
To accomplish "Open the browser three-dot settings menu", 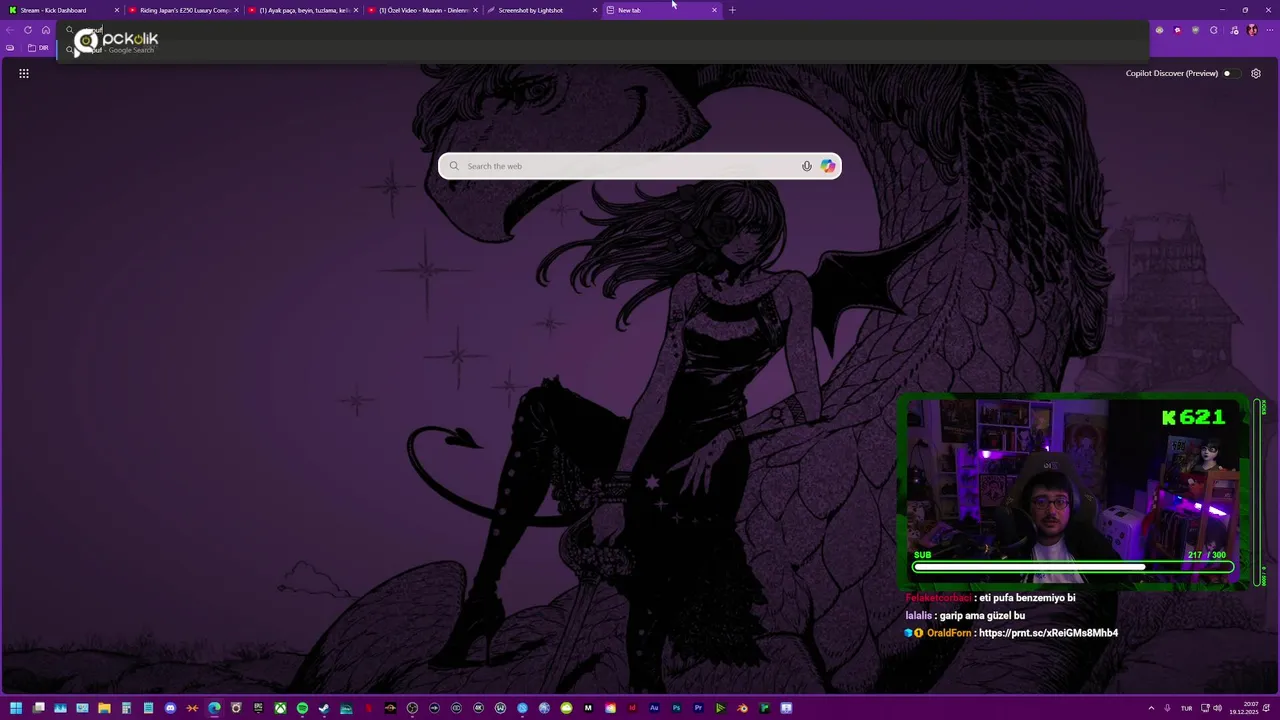I will click(x=1270, y=30).
